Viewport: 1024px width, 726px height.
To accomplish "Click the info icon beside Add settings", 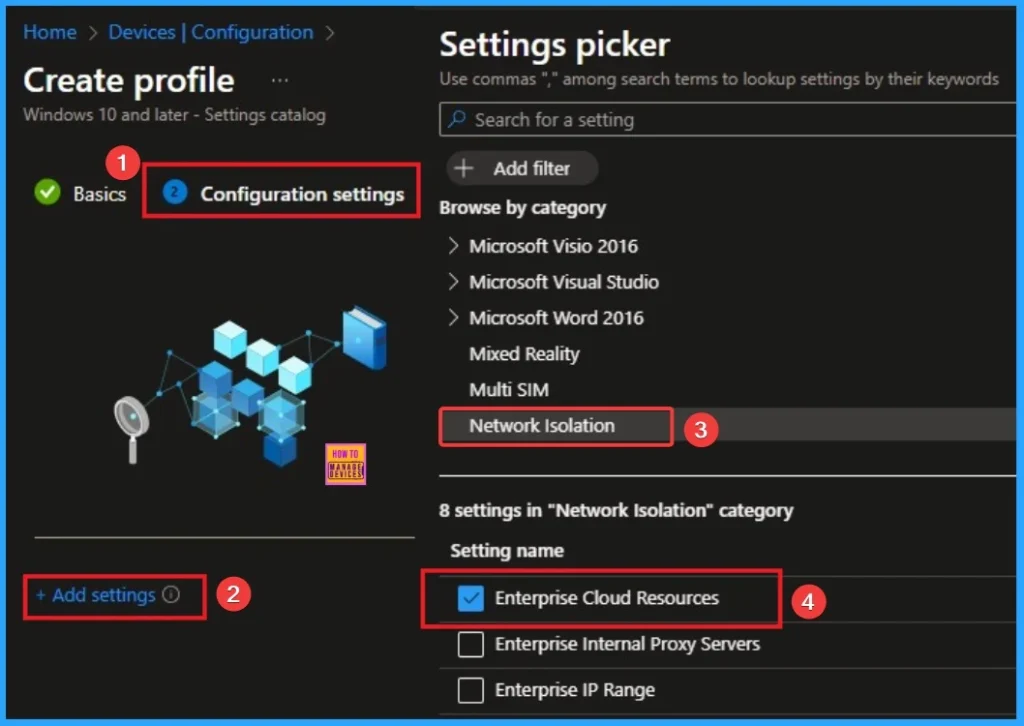I will click(172, 594).
